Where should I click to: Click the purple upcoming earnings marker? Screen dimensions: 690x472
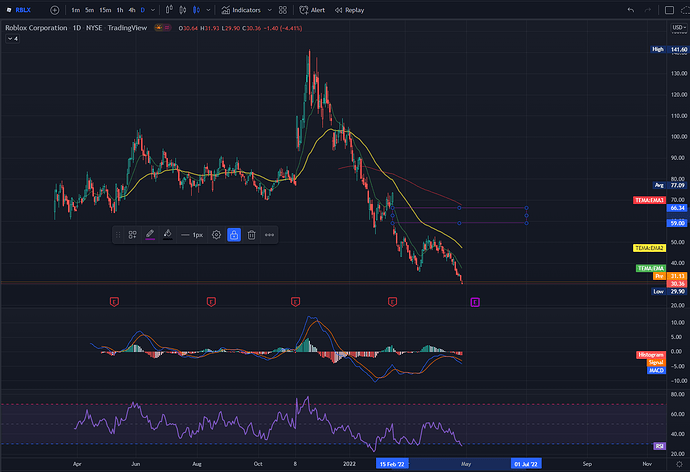pyautogui.click(x=475, y=302)
